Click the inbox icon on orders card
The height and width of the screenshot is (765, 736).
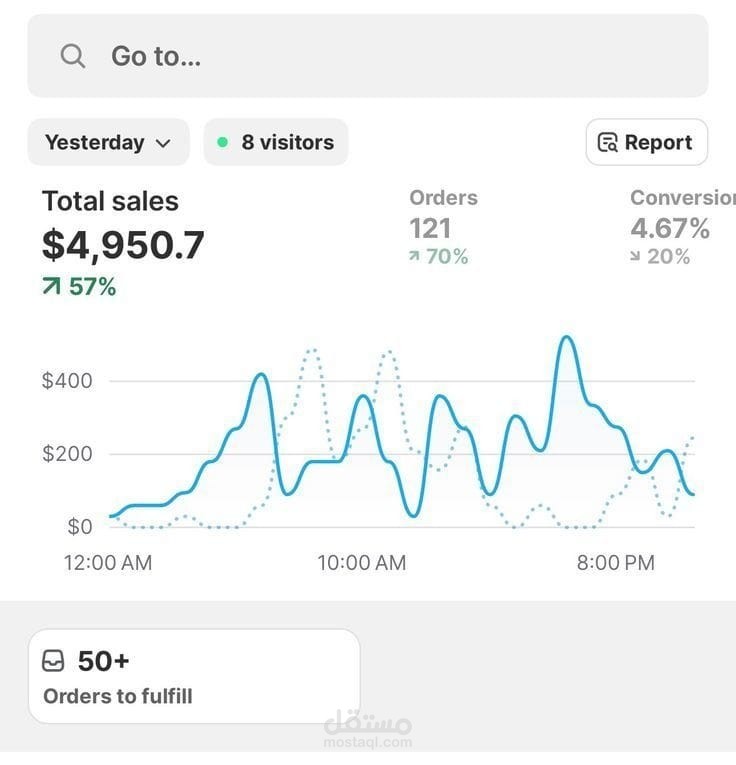(54, 661)
